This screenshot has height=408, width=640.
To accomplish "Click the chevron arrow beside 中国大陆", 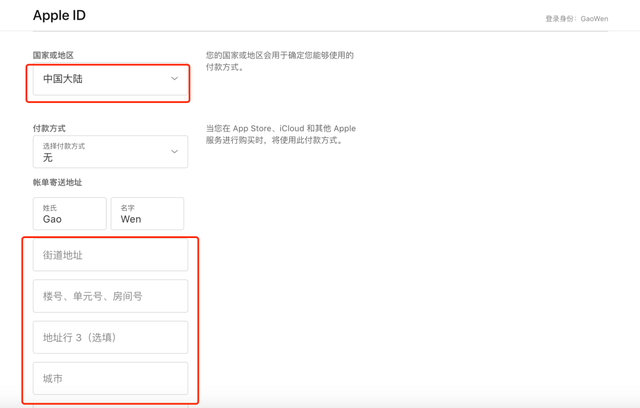I will click(x=174, y=78).
